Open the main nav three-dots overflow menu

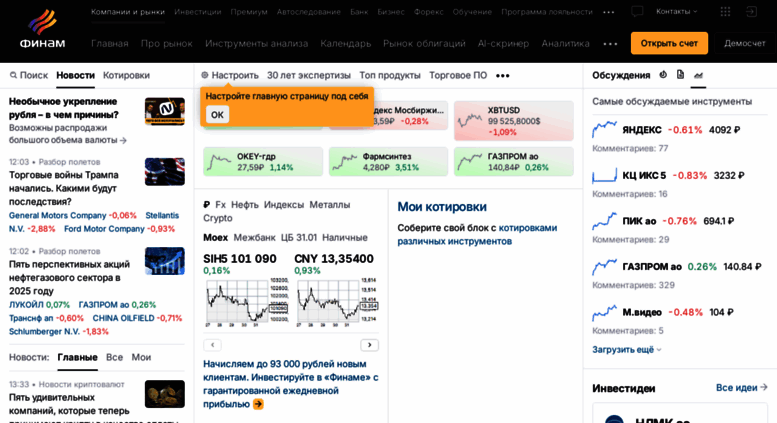click(x=610, y=44)
